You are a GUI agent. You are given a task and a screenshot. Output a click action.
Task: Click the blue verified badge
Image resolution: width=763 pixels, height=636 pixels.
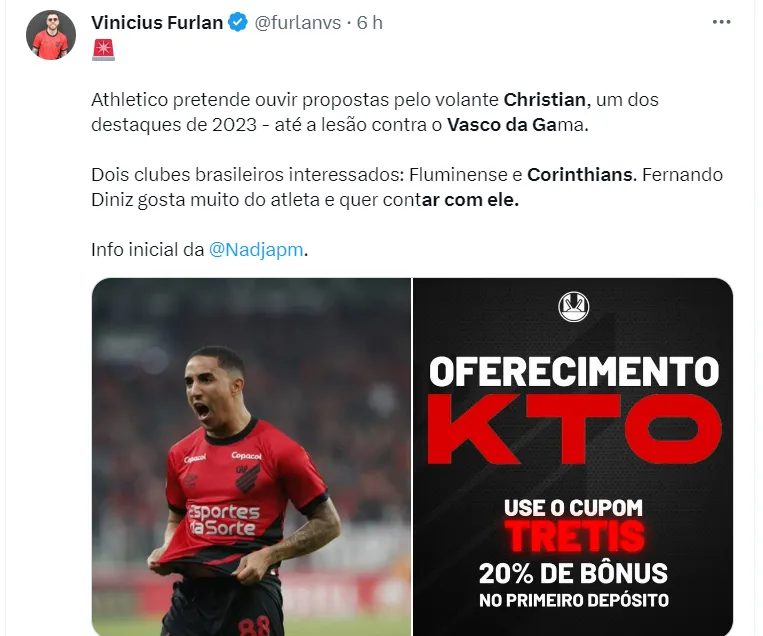pyautogui.click(x=238, y=23)
